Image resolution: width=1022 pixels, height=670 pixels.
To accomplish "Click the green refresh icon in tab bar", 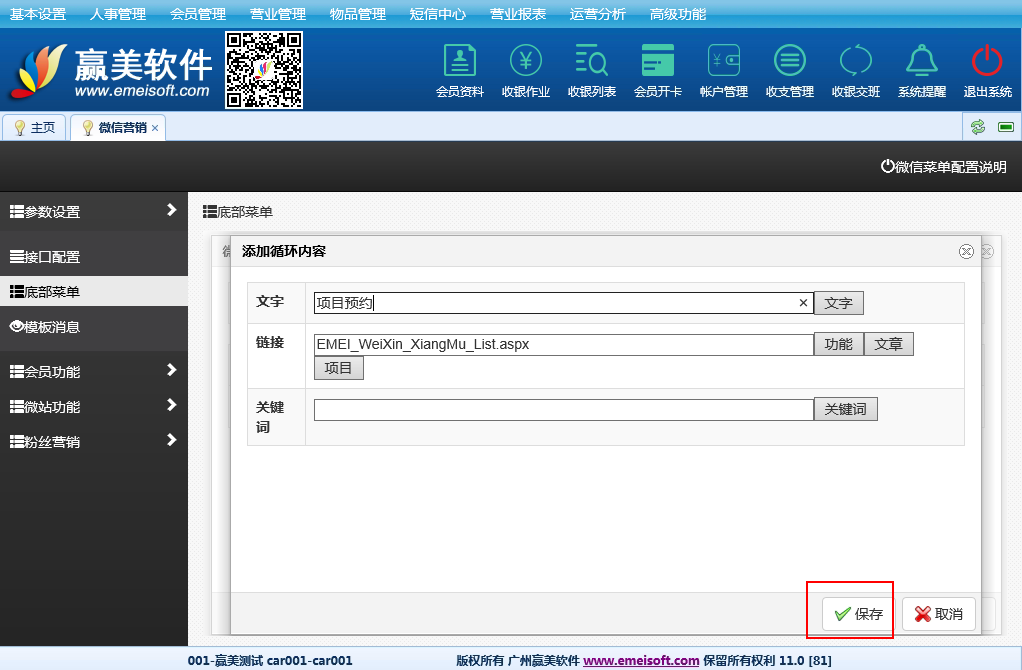I will click(x=977, y=127).
